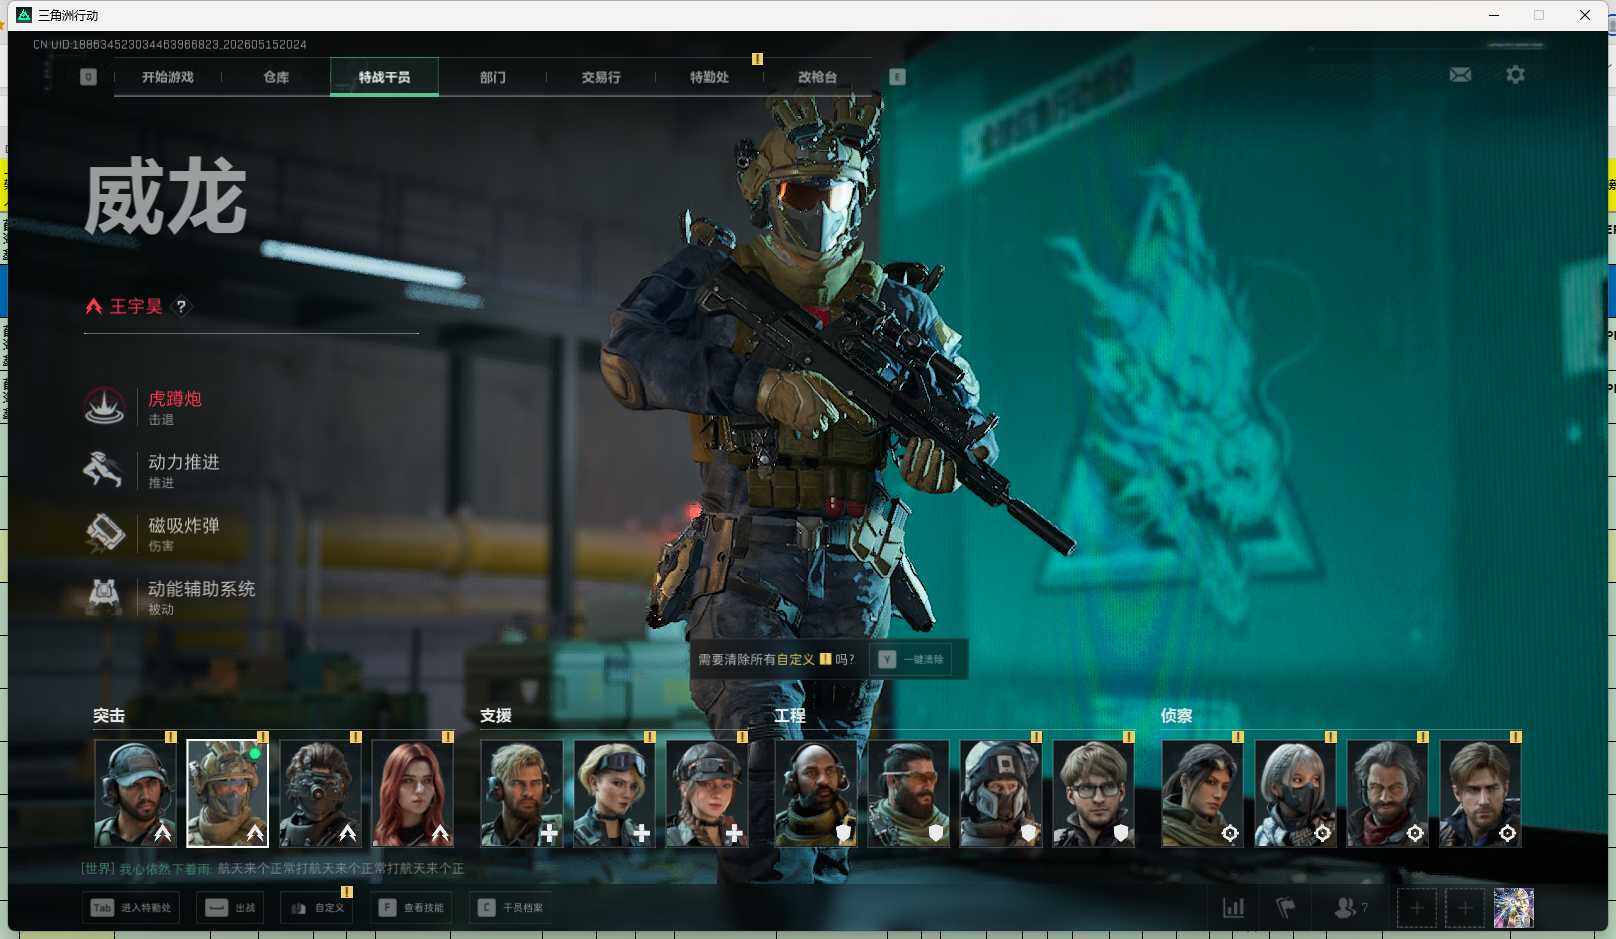Click the first empty squad slot plus
Image resolution: width=1616 pixels, height=939 pixels.
point(1417,908)
